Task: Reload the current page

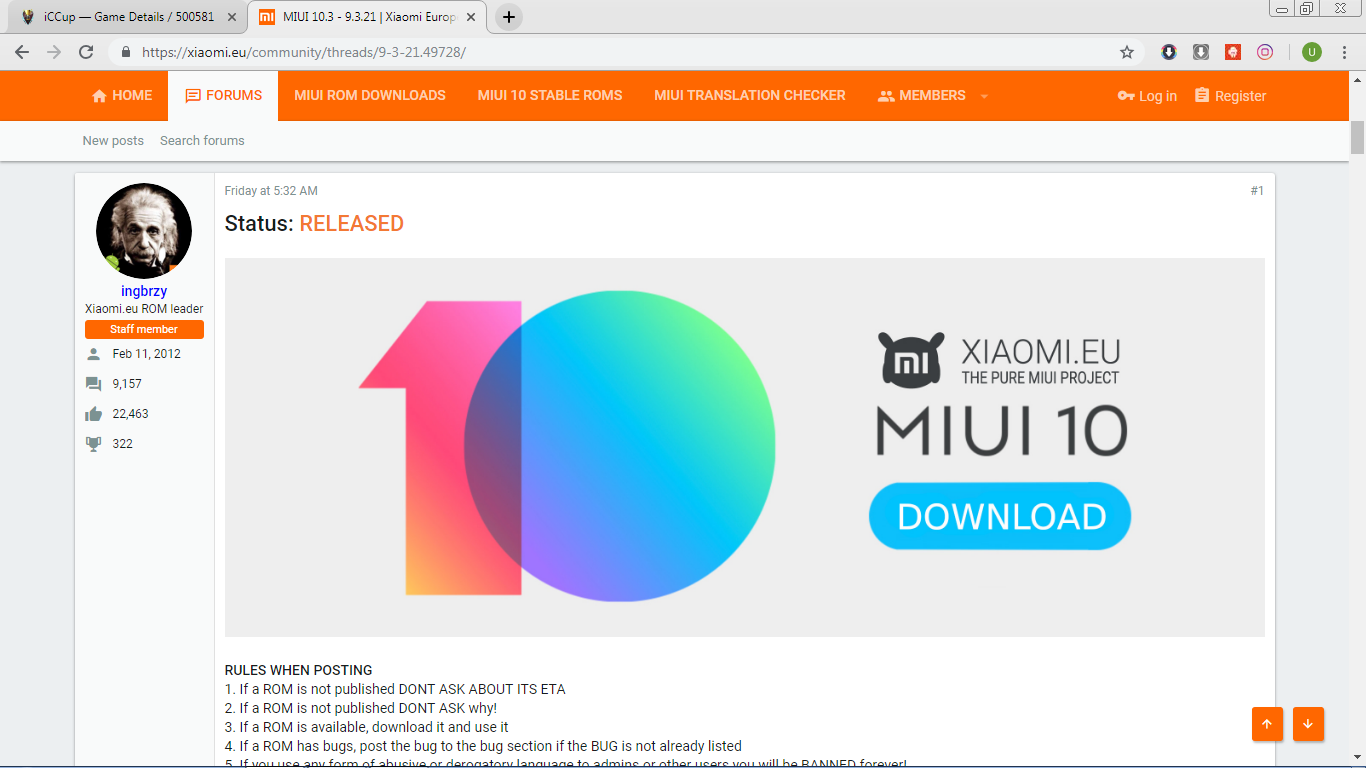Action: pyautogui.click(x=86, y=52)
